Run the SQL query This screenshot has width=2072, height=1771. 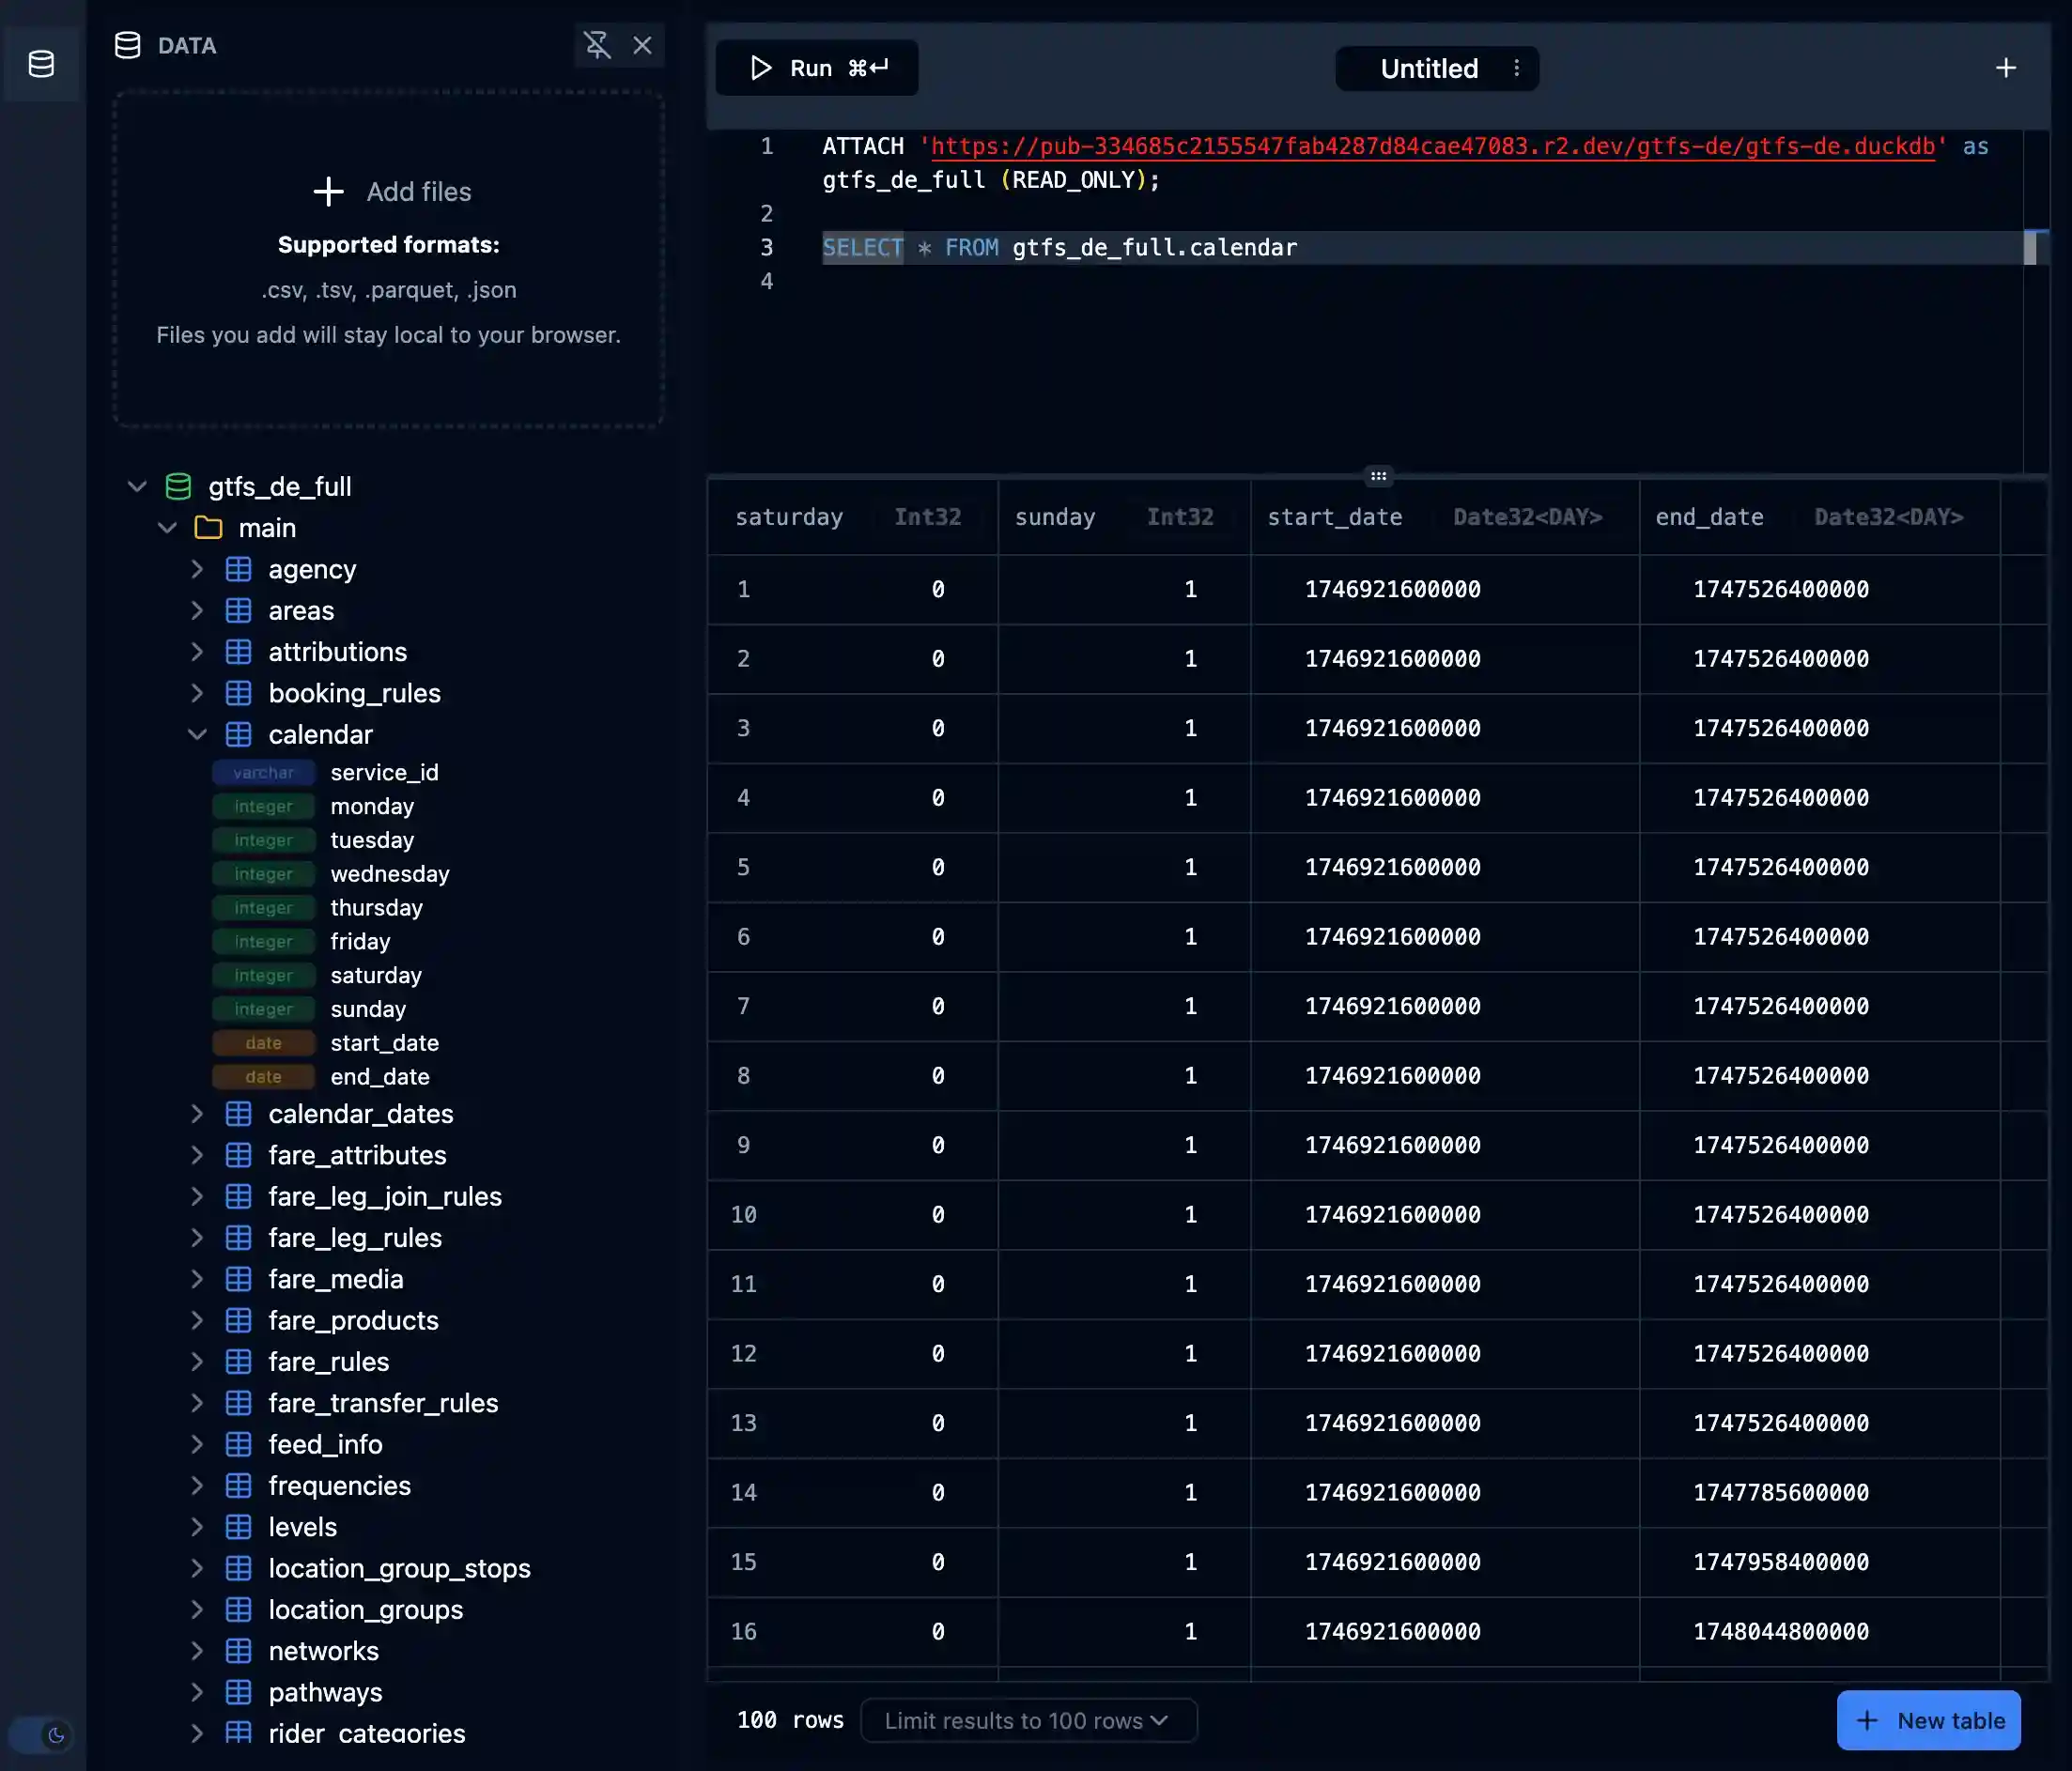pyautogui.click(x=817, y=68)
